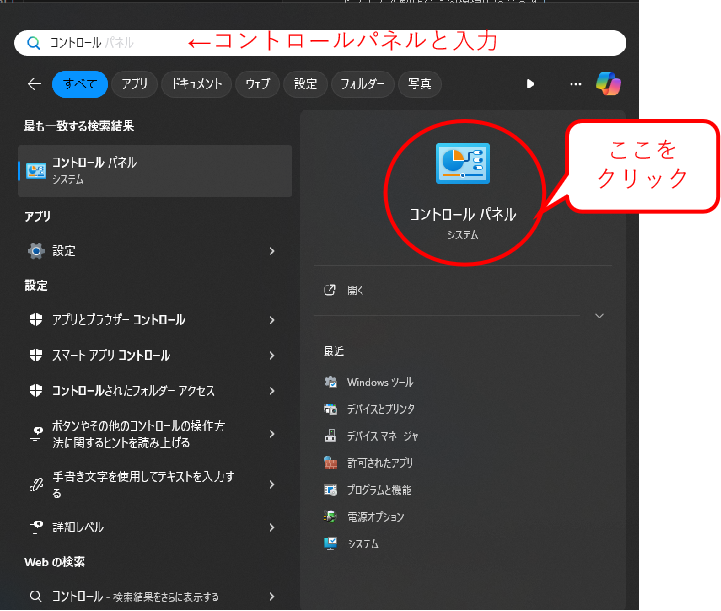Image resolution: width=721 pixels, height=611 pixels.
Task: Click shield icon beside アプリとブラウザー コントロール
Action: pyautogui.click(x=36, y=320)
